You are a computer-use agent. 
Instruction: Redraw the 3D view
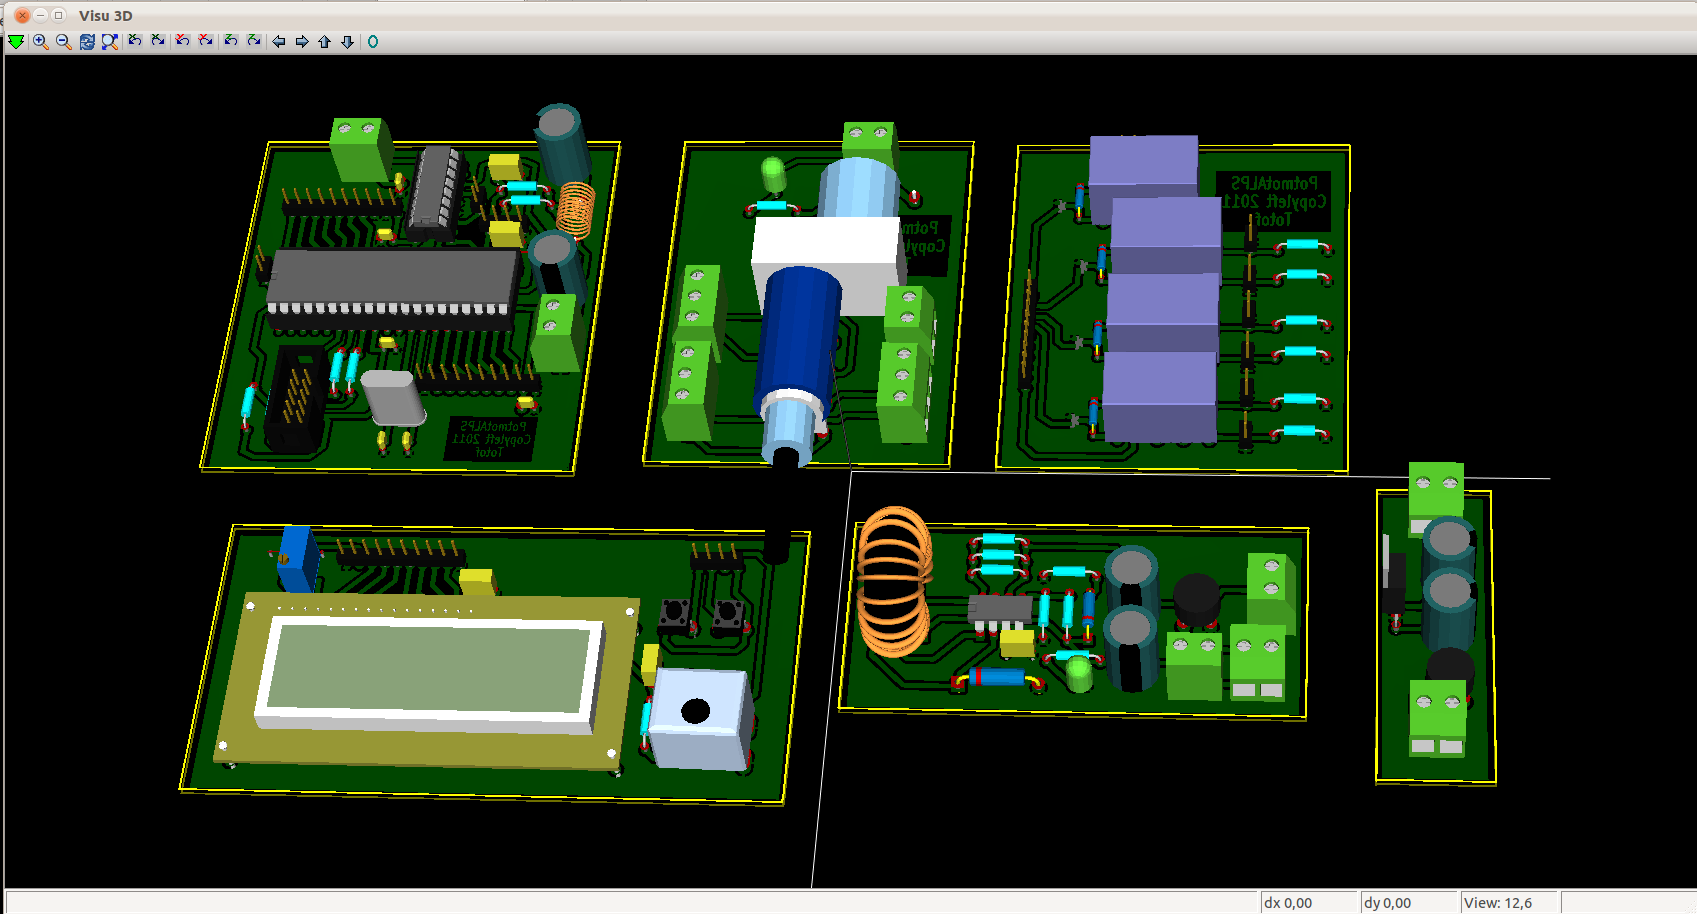pos(87,41)
